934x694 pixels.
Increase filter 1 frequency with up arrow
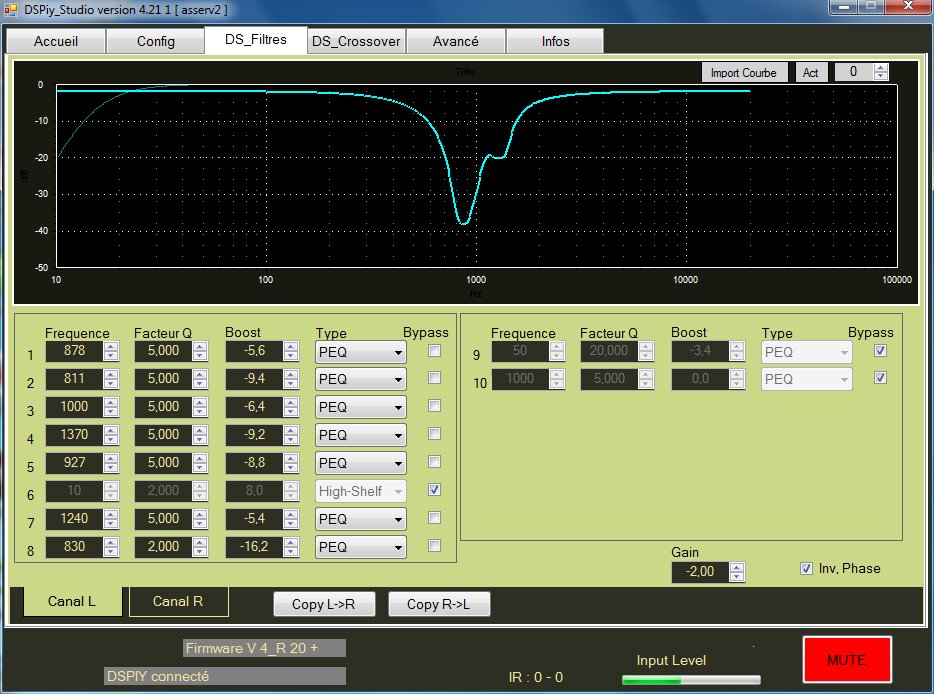coord(112,346)
